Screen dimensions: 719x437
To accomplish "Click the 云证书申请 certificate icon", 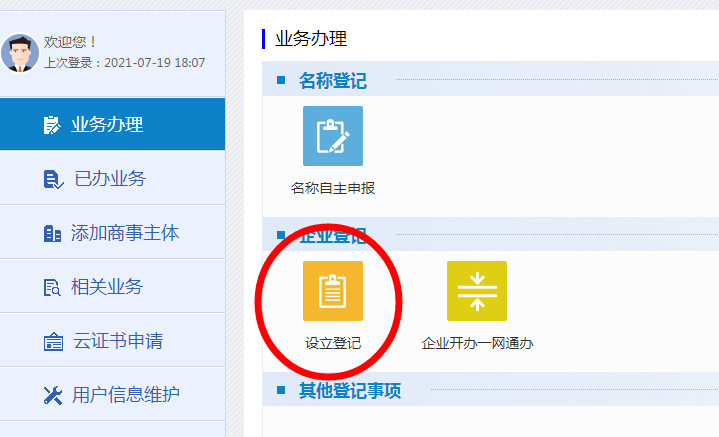I will pyautogui.click(x=52, y=341).
